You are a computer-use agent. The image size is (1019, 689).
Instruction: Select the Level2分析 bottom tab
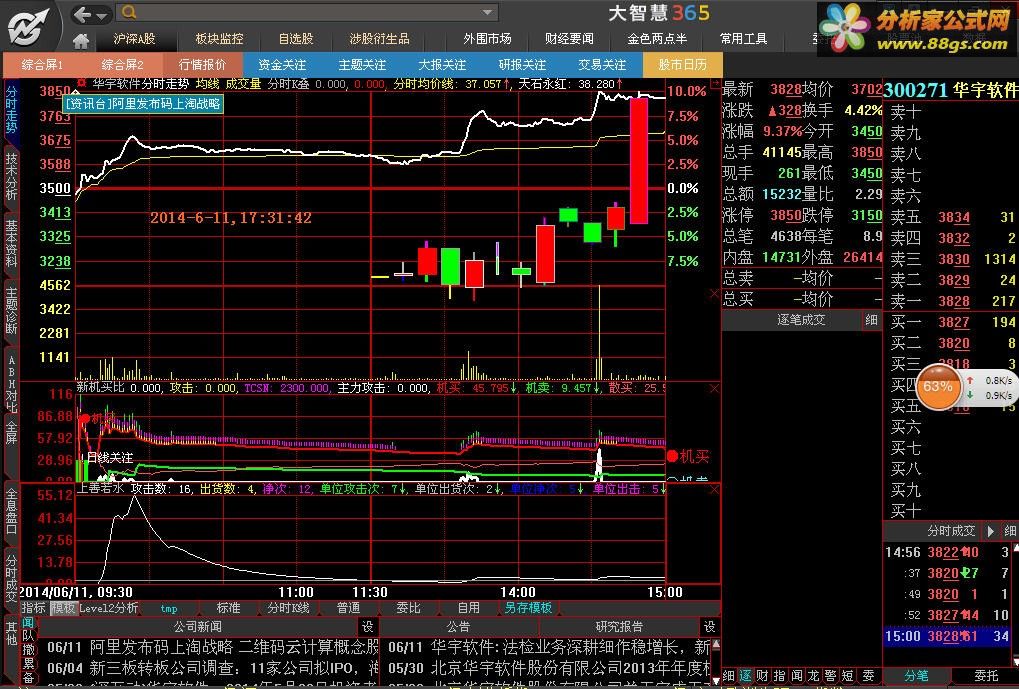(109, 608)
